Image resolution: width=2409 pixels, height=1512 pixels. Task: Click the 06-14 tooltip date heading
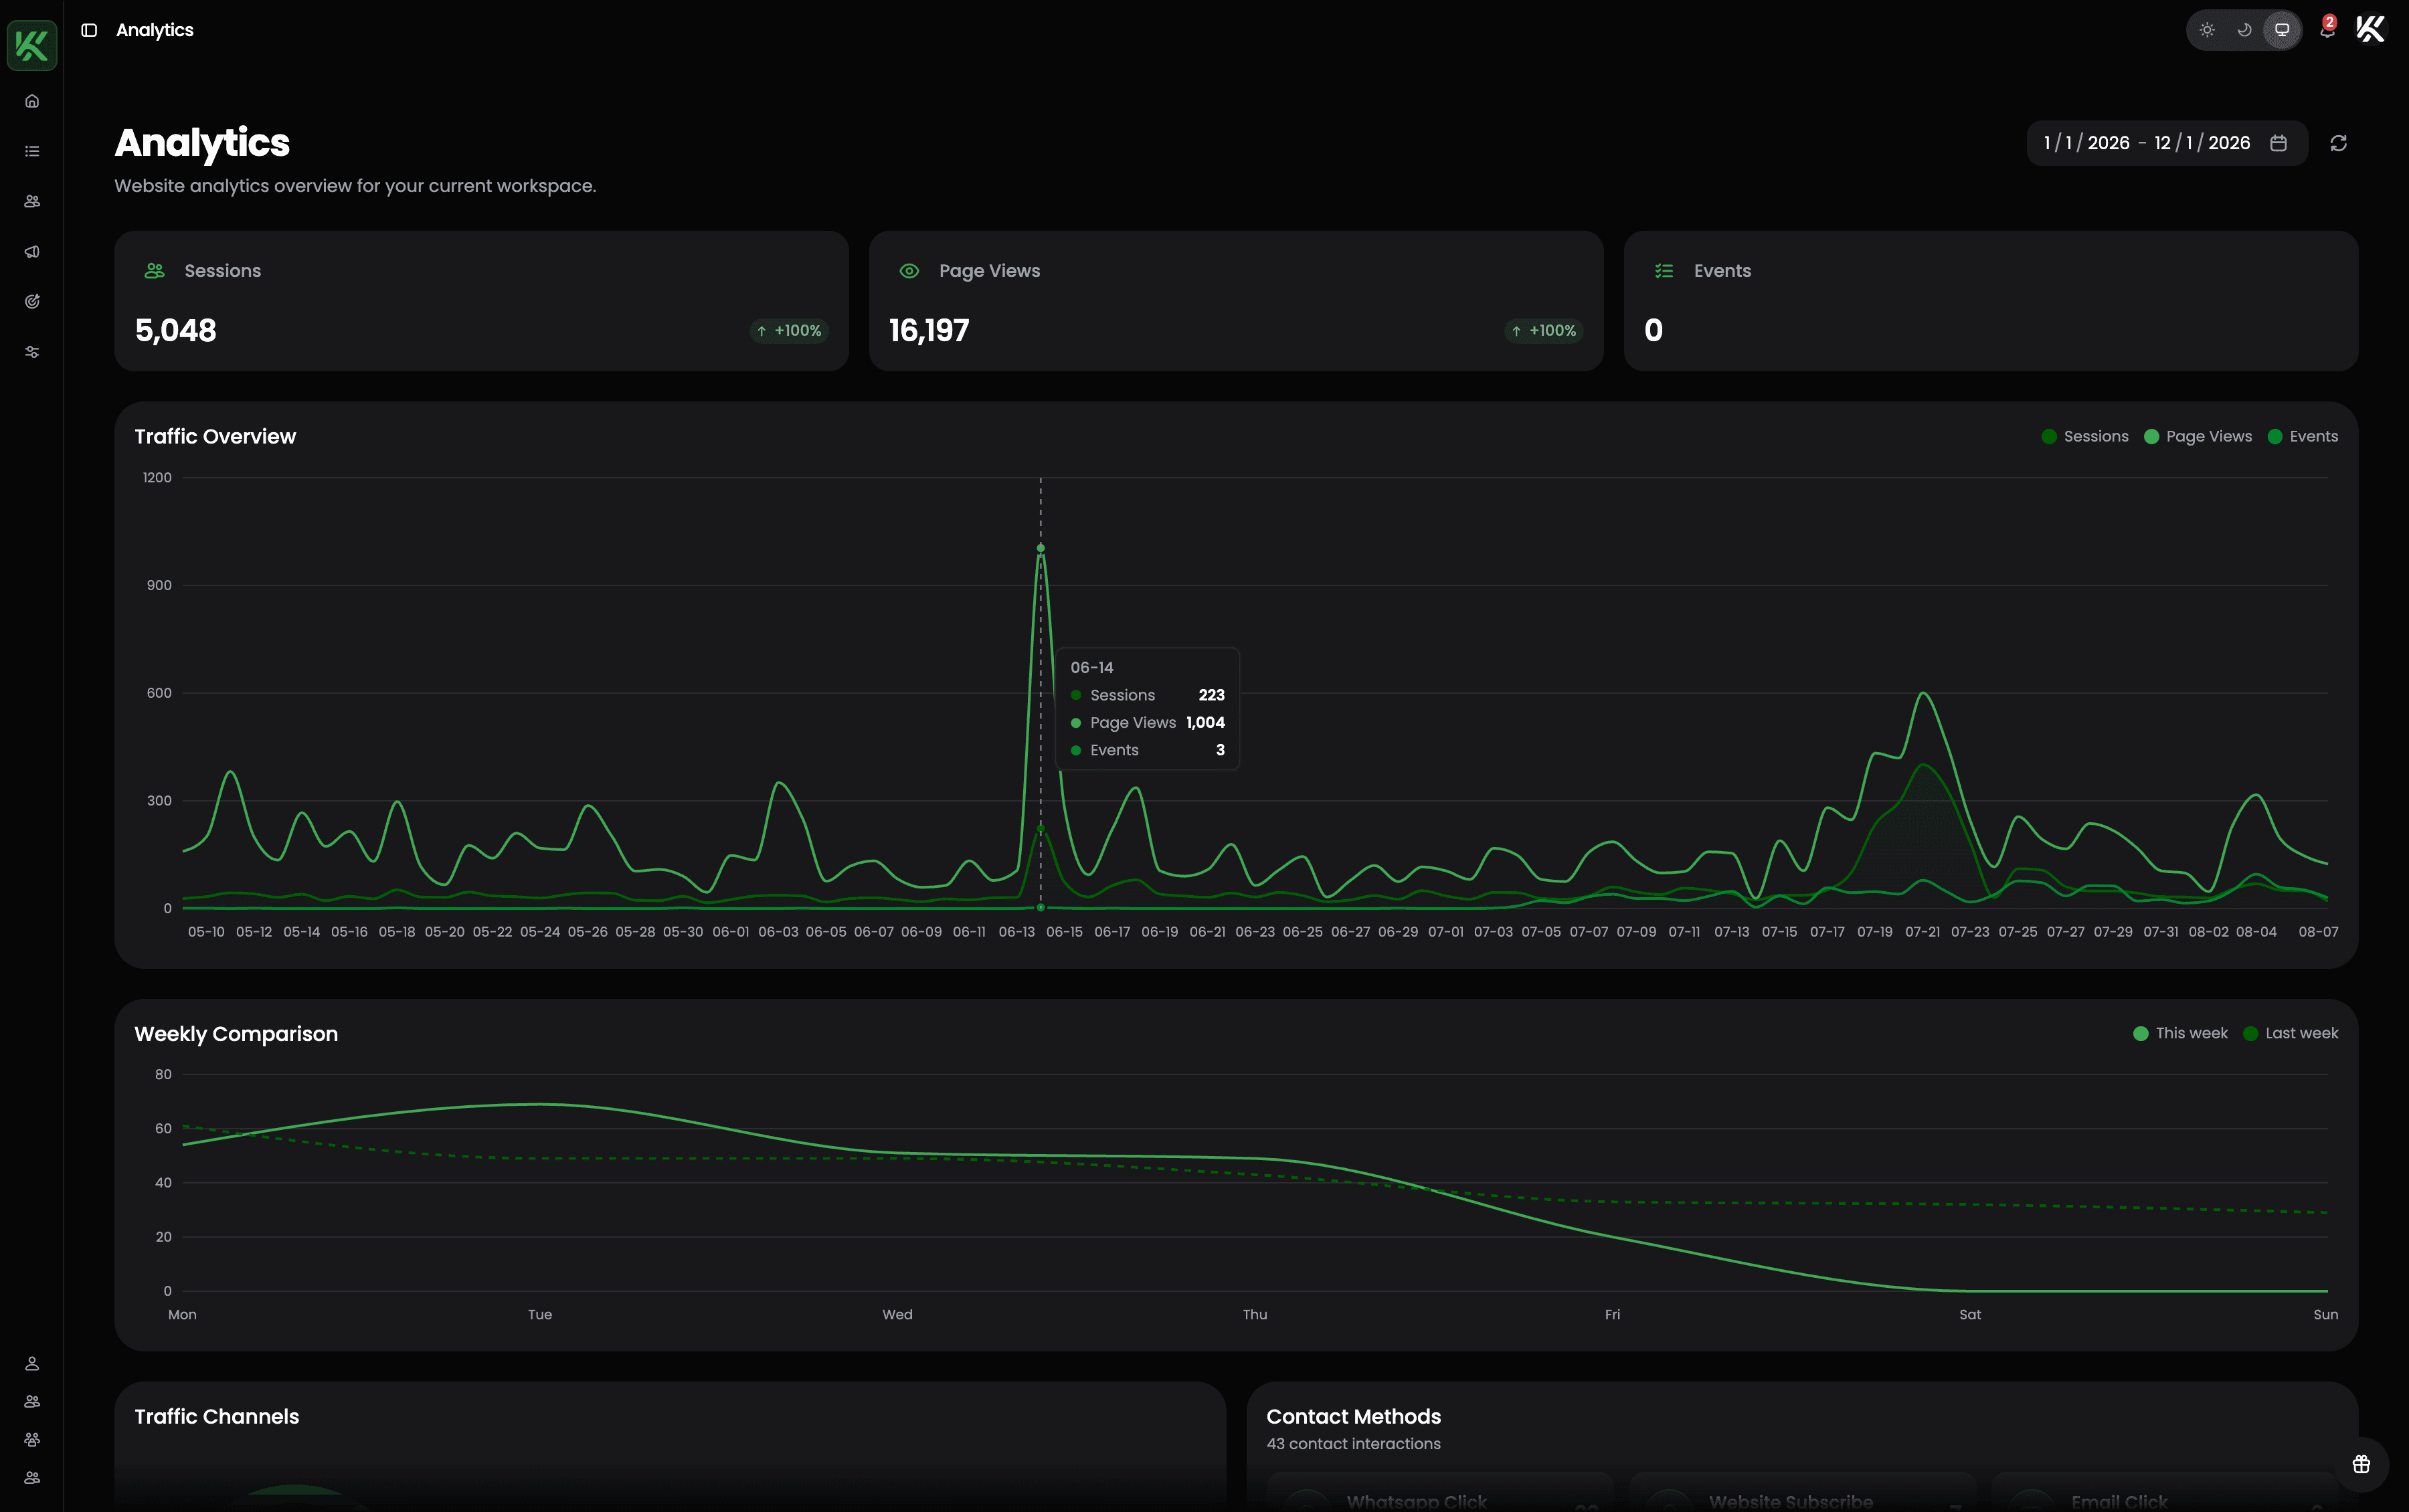(x=1091, y=667)
